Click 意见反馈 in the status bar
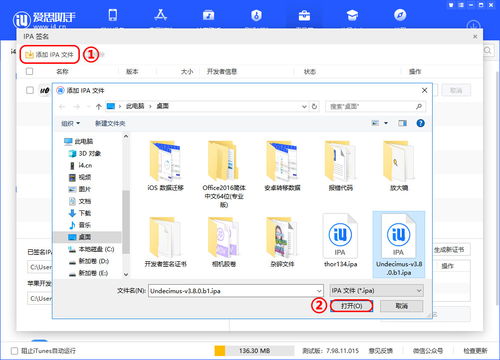Image resolution: width=500 pixels, height=360 pixels. click(x=380, y=351)
